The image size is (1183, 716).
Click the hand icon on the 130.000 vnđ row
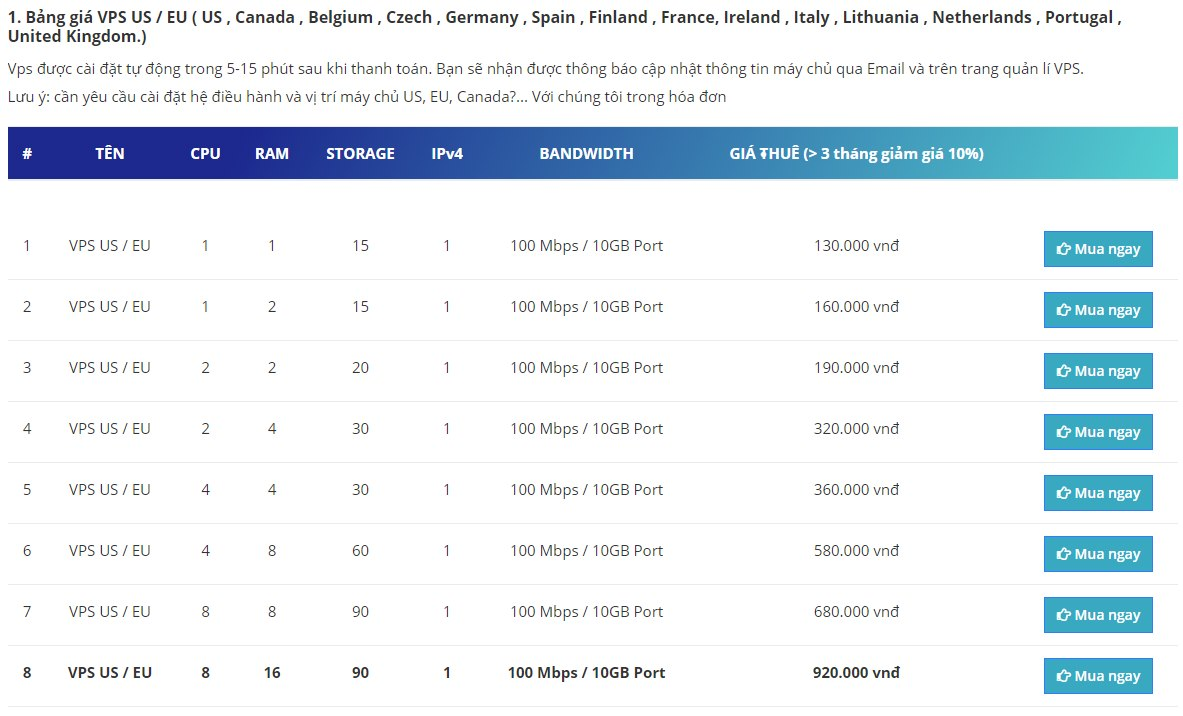pyautogui.click(x=1064, y=250)
